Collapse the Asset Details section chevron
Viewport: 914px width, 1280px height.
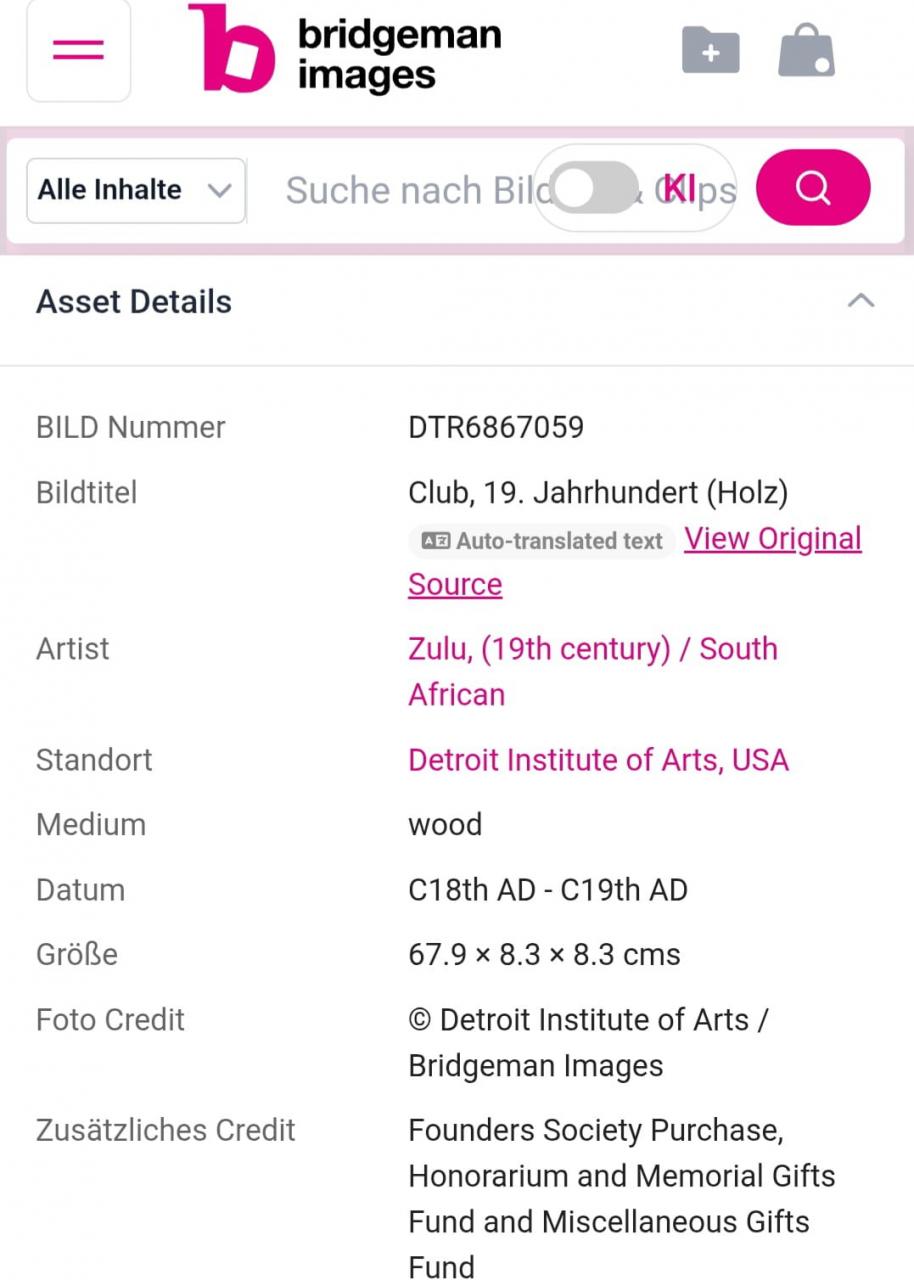(861, 301)
